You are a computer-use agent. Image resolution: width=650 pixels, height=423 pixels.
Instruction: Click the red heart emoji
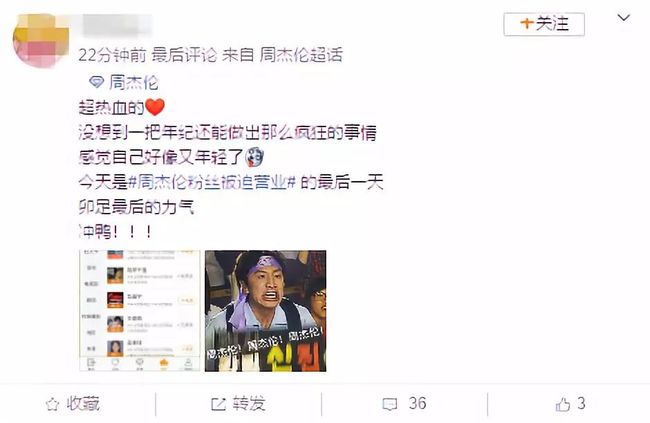pyautogui.click(x=155, y=107)
